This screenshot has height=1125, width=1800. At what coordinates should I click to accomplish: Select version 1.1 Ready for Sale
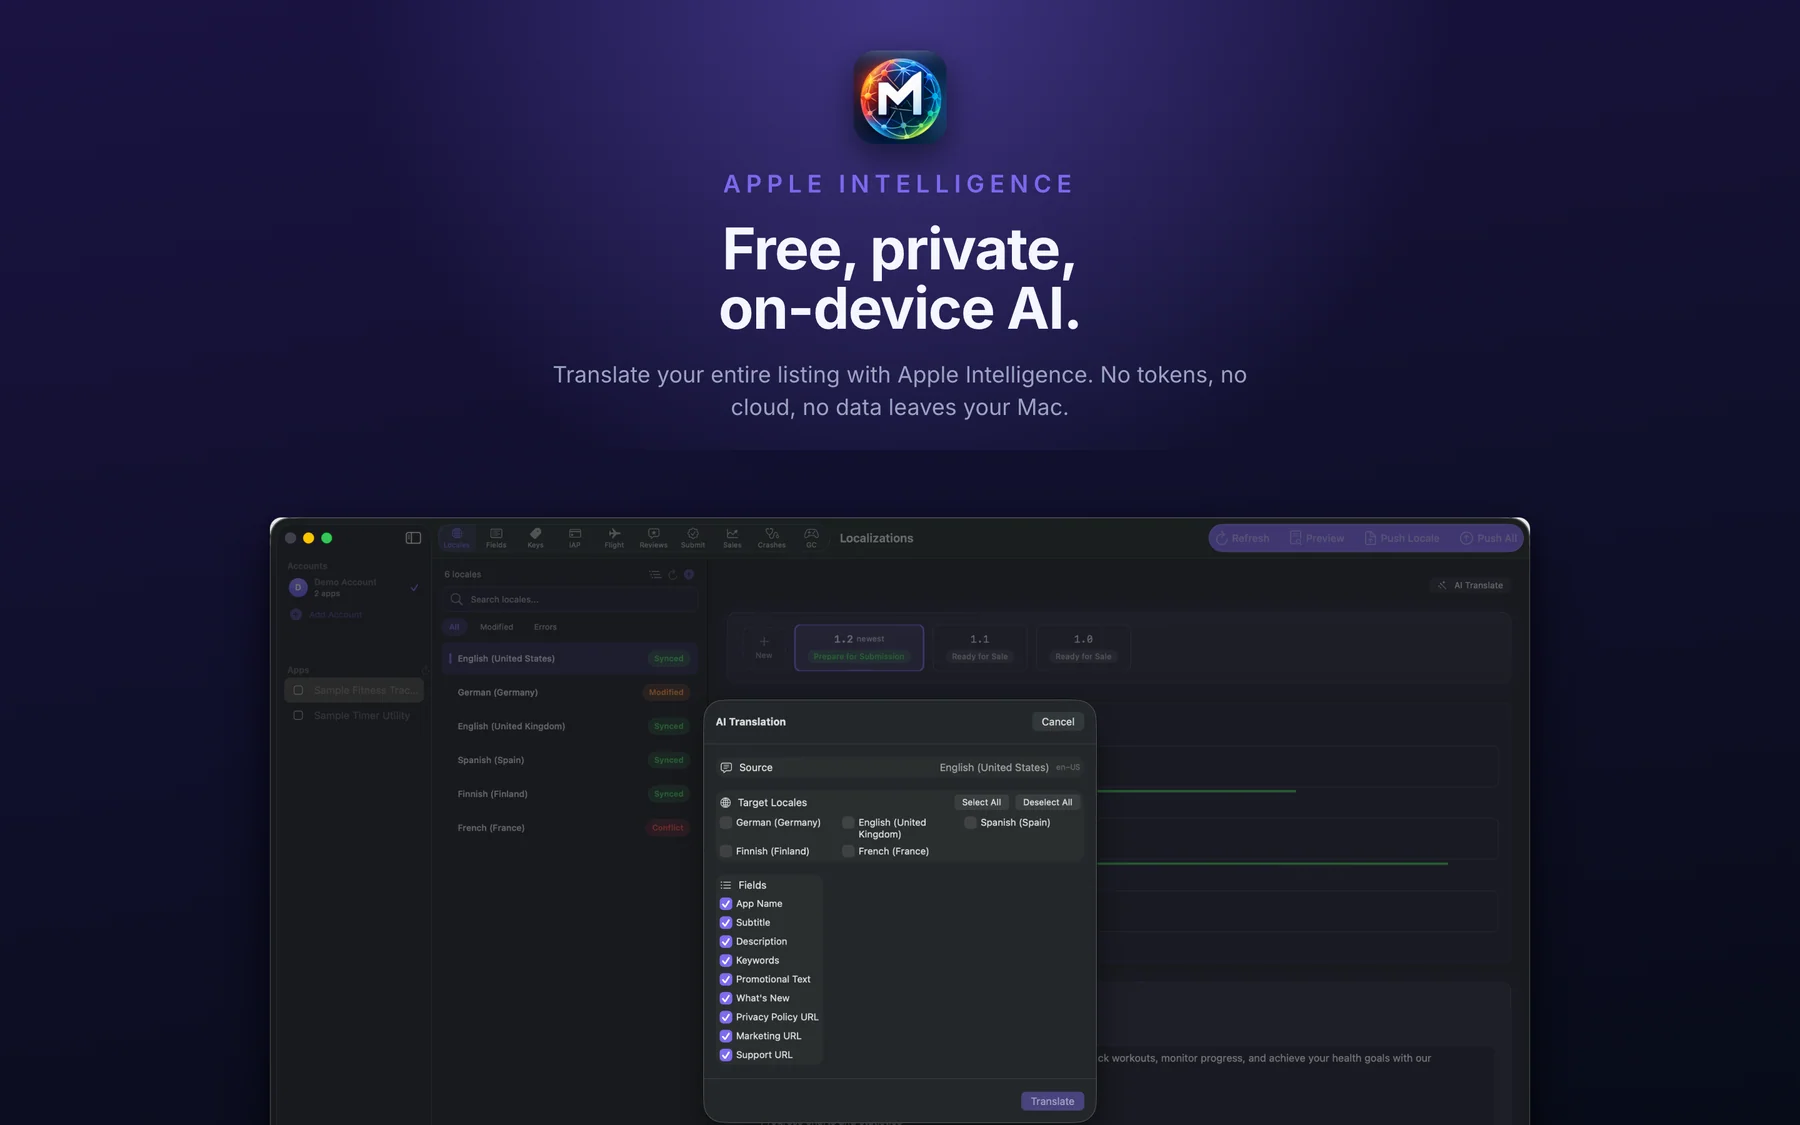coord(979,647)
